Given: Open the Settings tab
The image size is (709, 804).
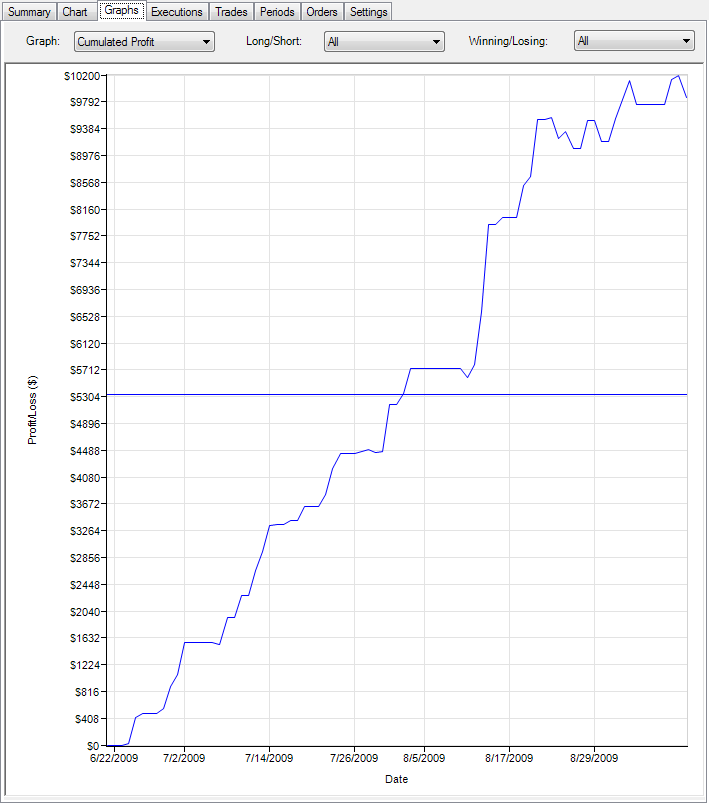Looking at the screenshot, I should (369, 12).
